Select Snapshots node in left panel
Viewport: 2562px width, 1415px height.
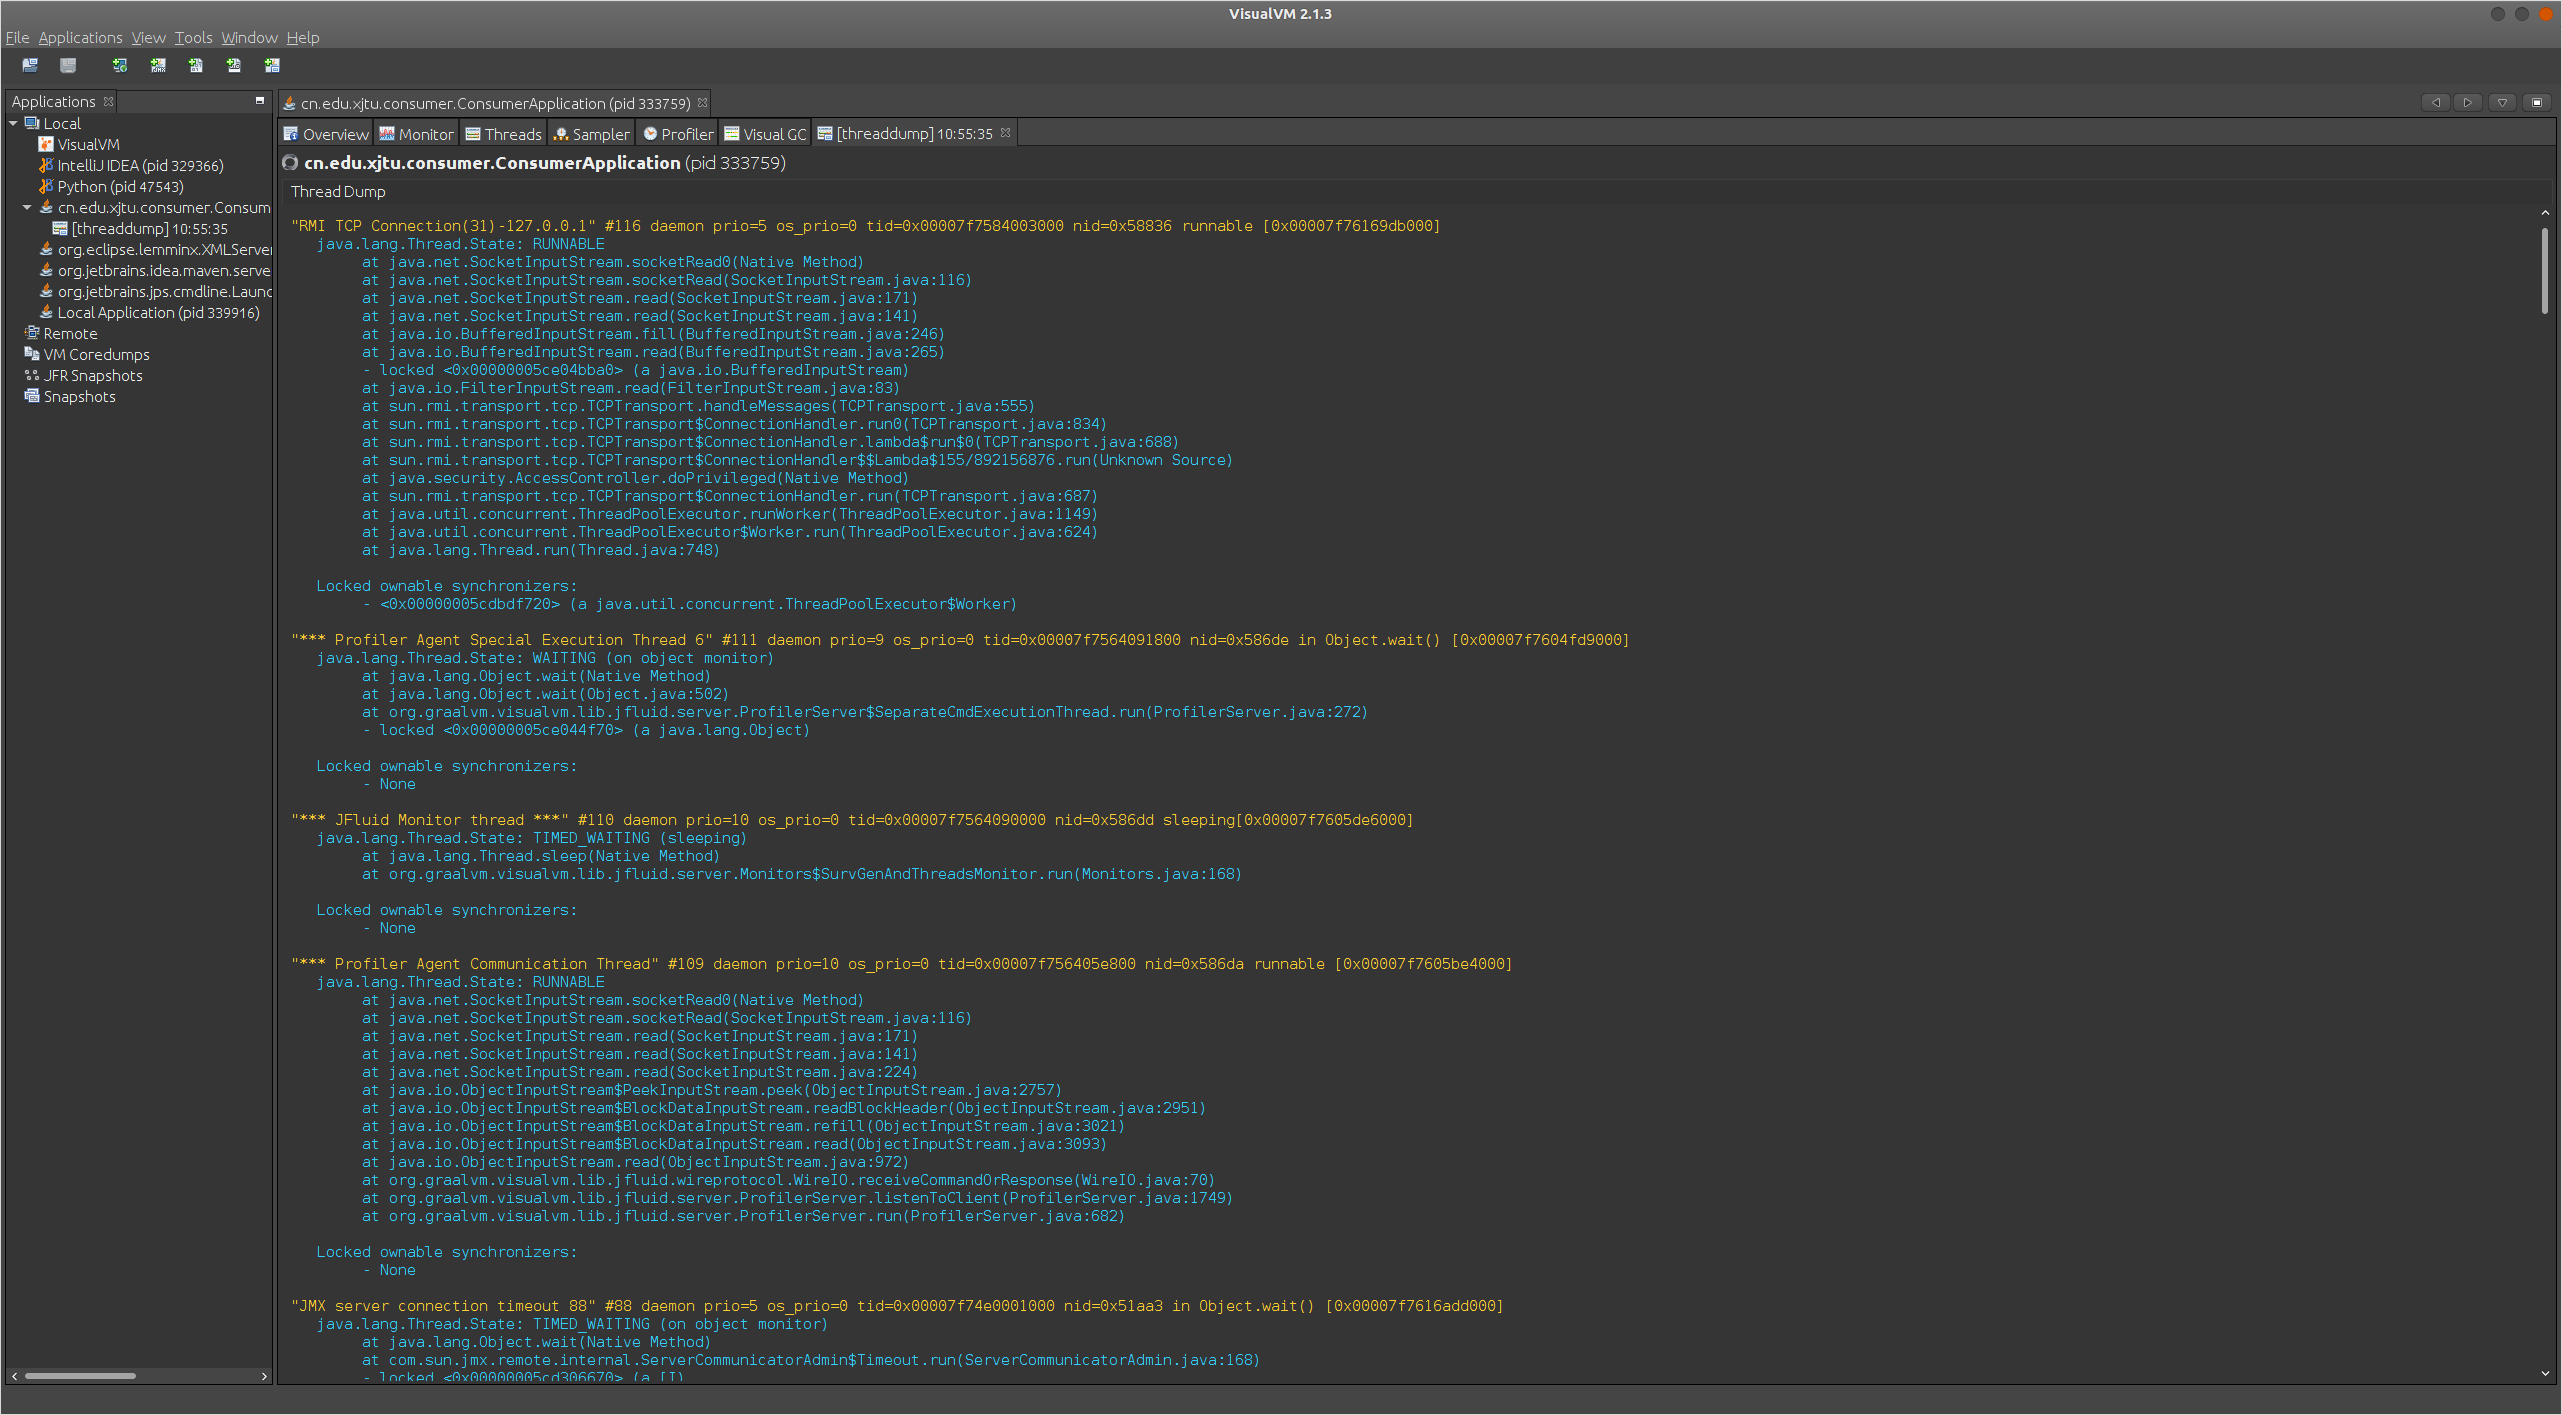78,396
